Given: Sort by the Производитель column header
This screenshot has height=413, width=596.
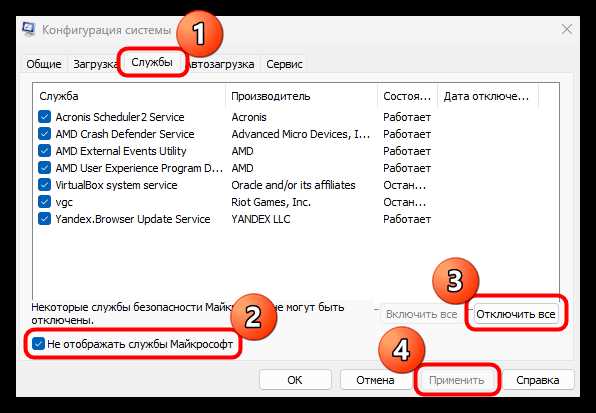Looking at the screenshot, I should coord(302,96).
